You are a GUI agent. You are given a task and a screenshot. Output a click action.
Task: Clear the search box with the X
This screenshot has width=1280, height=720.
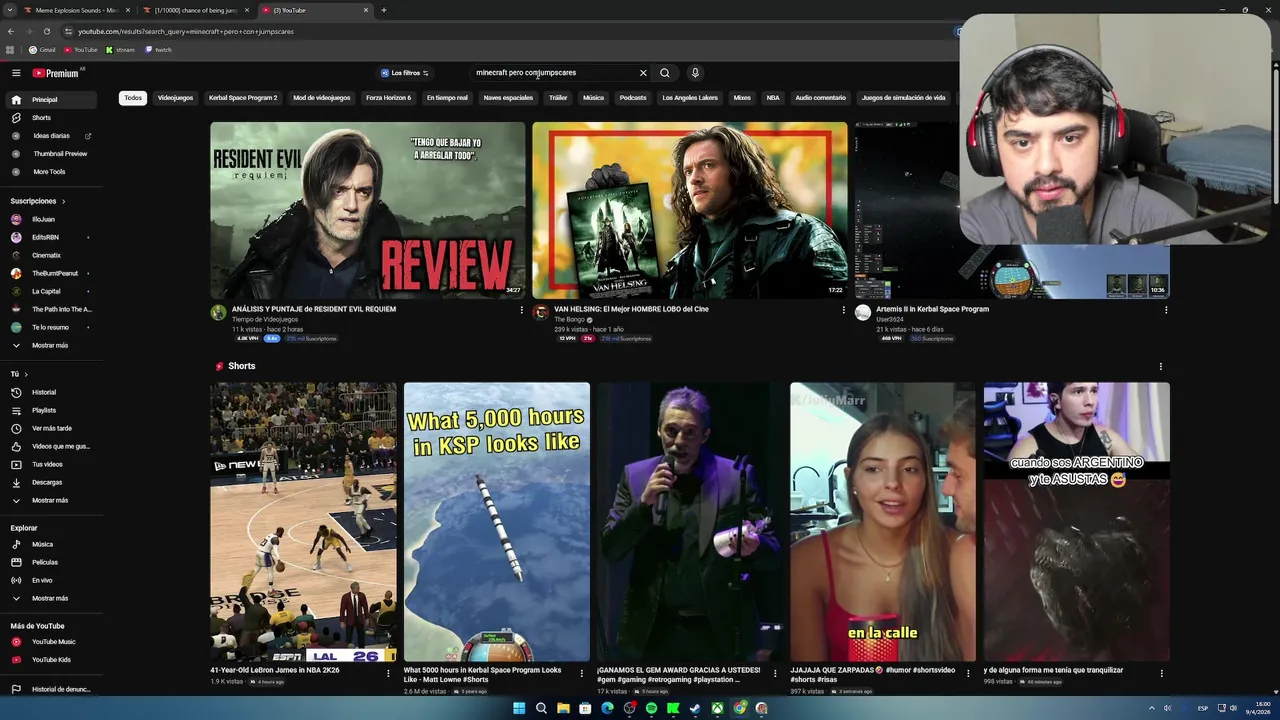click(643, 73)
